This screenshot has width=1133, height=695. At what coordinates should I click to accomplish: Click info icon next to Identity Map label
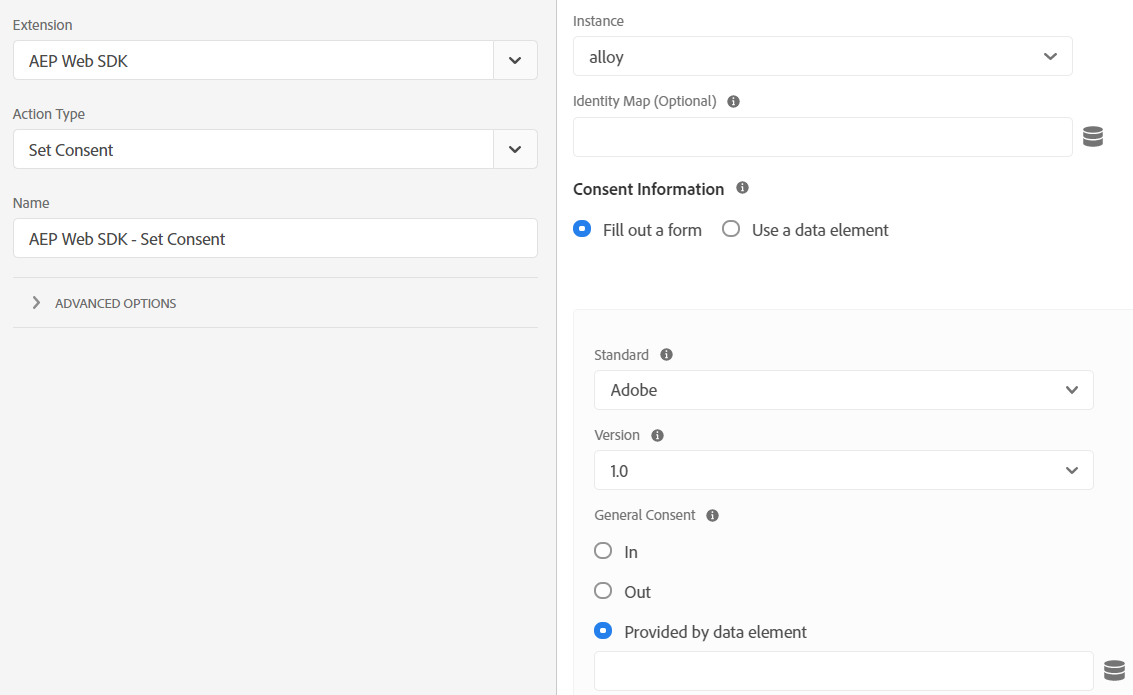(733, 101)
